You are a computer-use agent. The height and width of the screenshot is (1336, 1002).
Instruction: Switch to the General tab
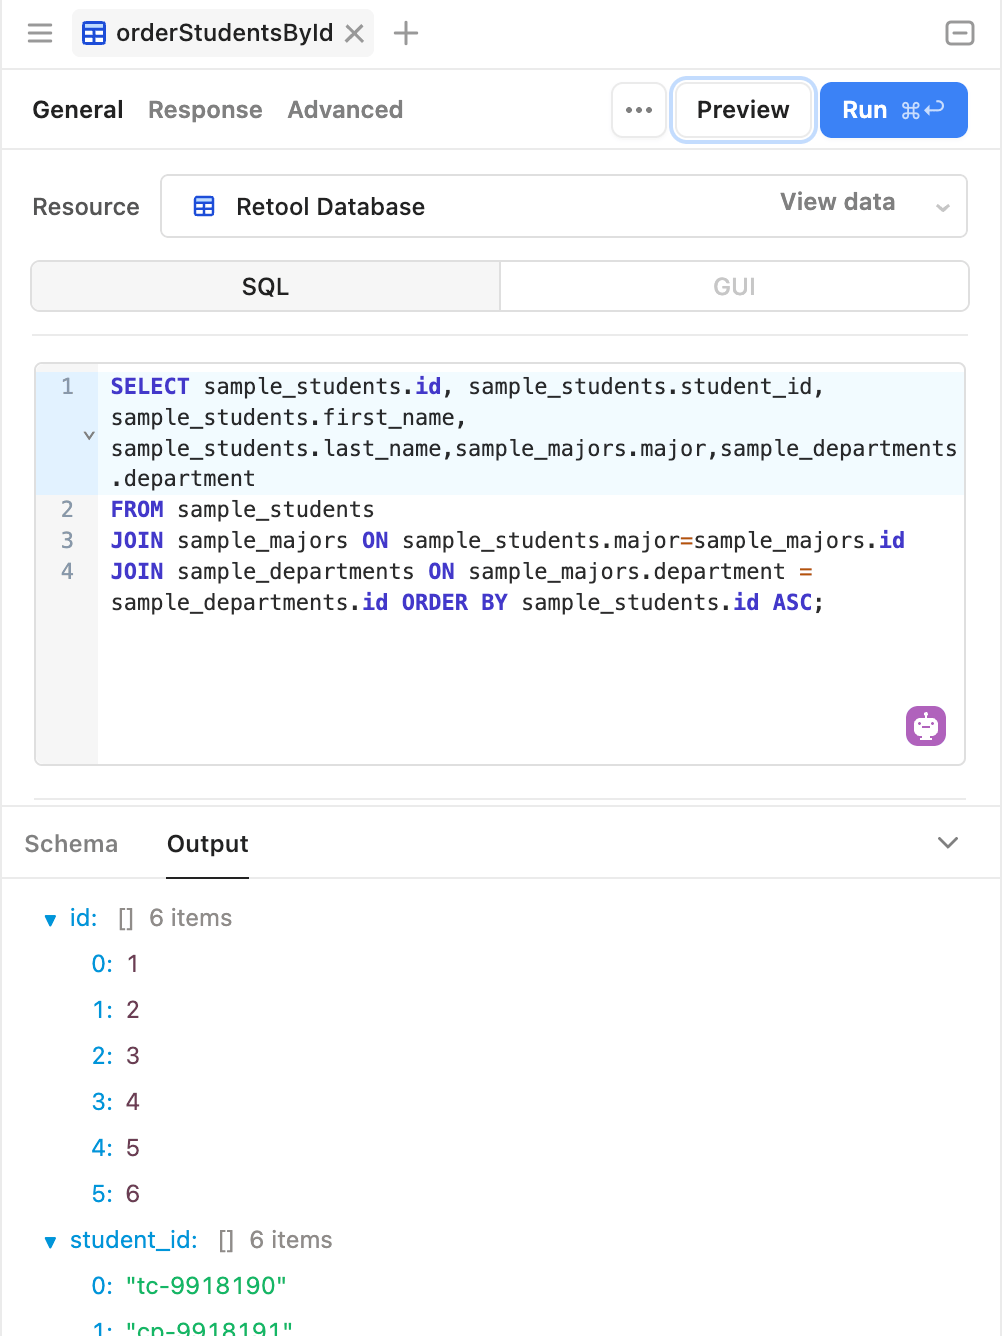pyautogui.click(x=78, y=110)
